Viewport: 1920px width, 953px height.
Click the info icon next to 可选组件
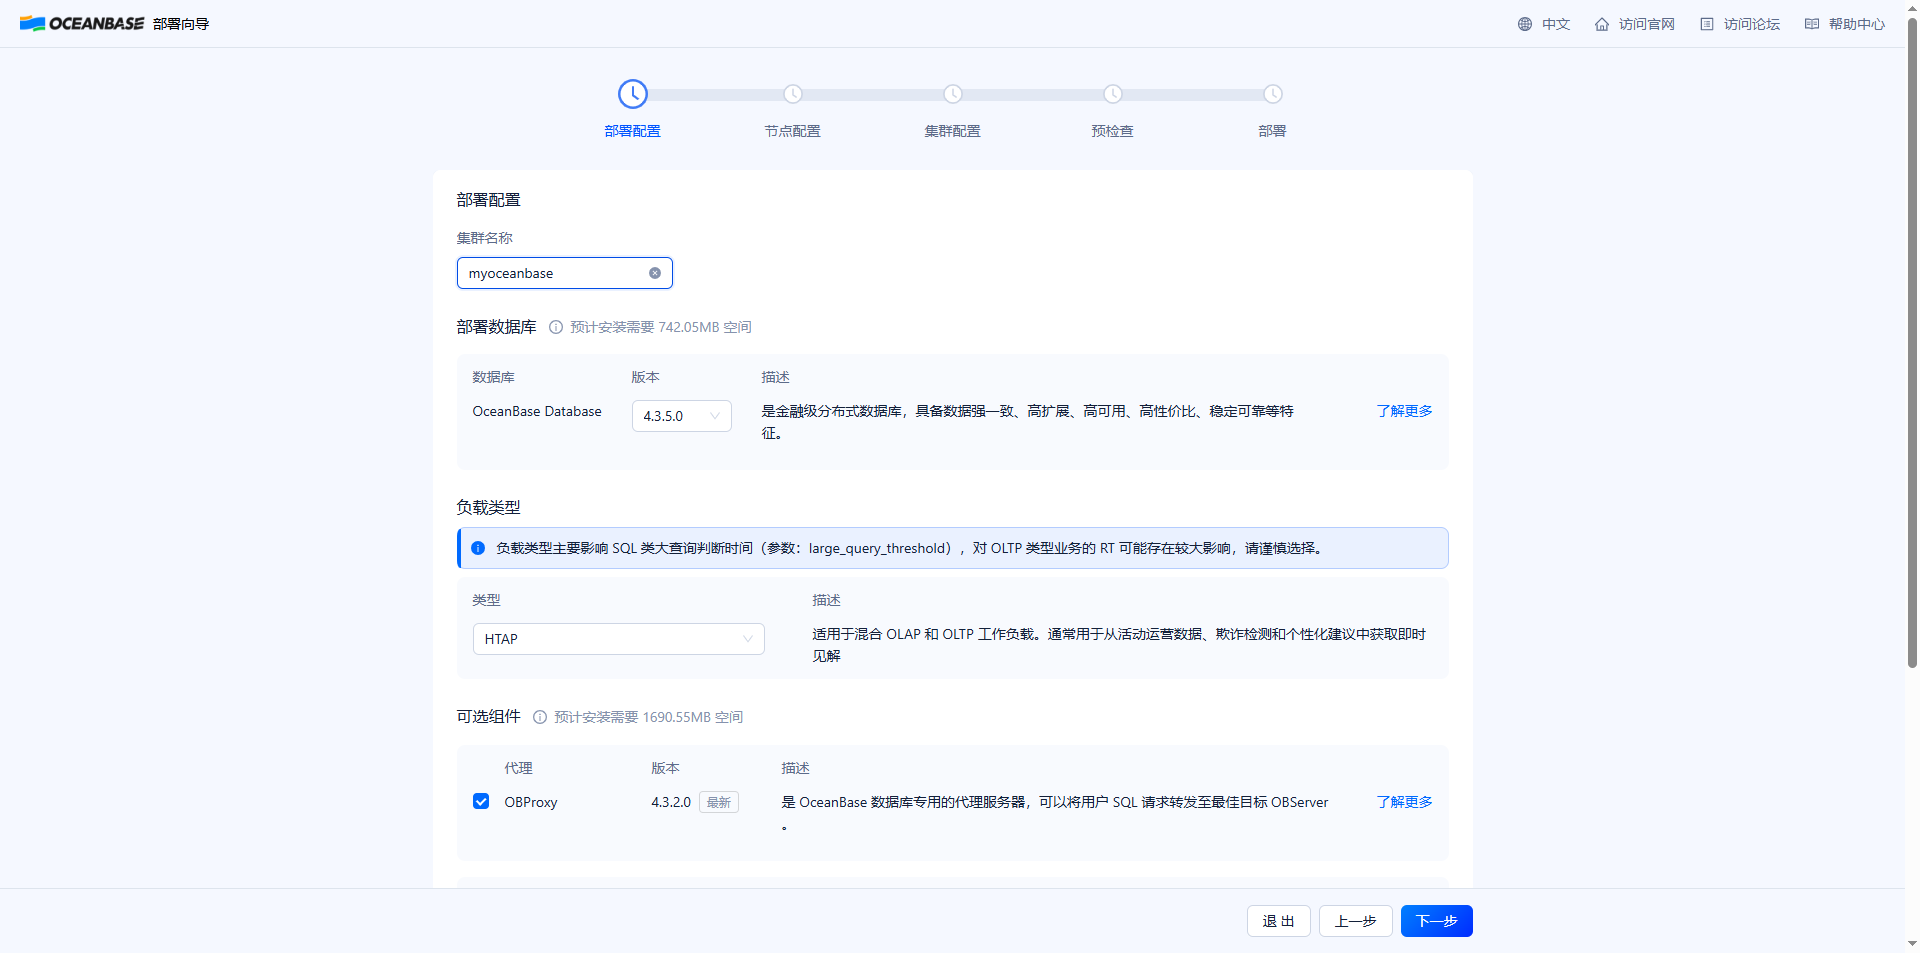540,717
